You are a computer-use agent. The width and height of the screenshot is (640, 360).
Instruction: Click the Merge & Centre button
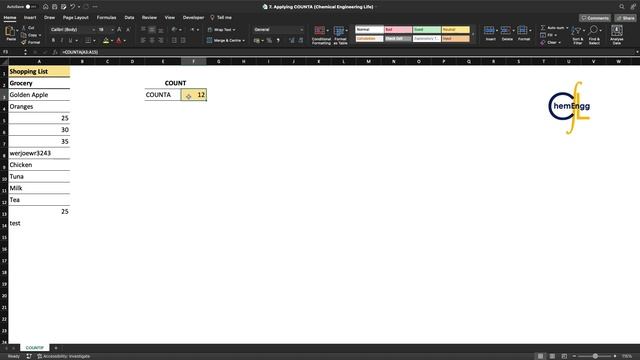pos(225,40)
